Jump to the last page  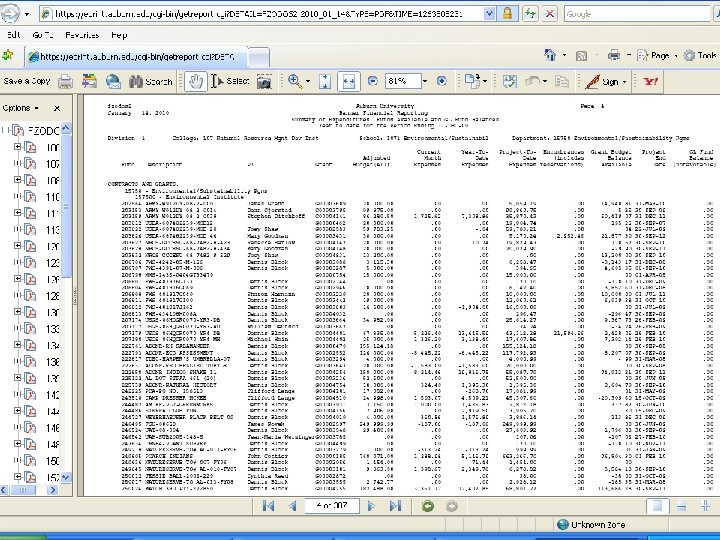pos(395,506)
